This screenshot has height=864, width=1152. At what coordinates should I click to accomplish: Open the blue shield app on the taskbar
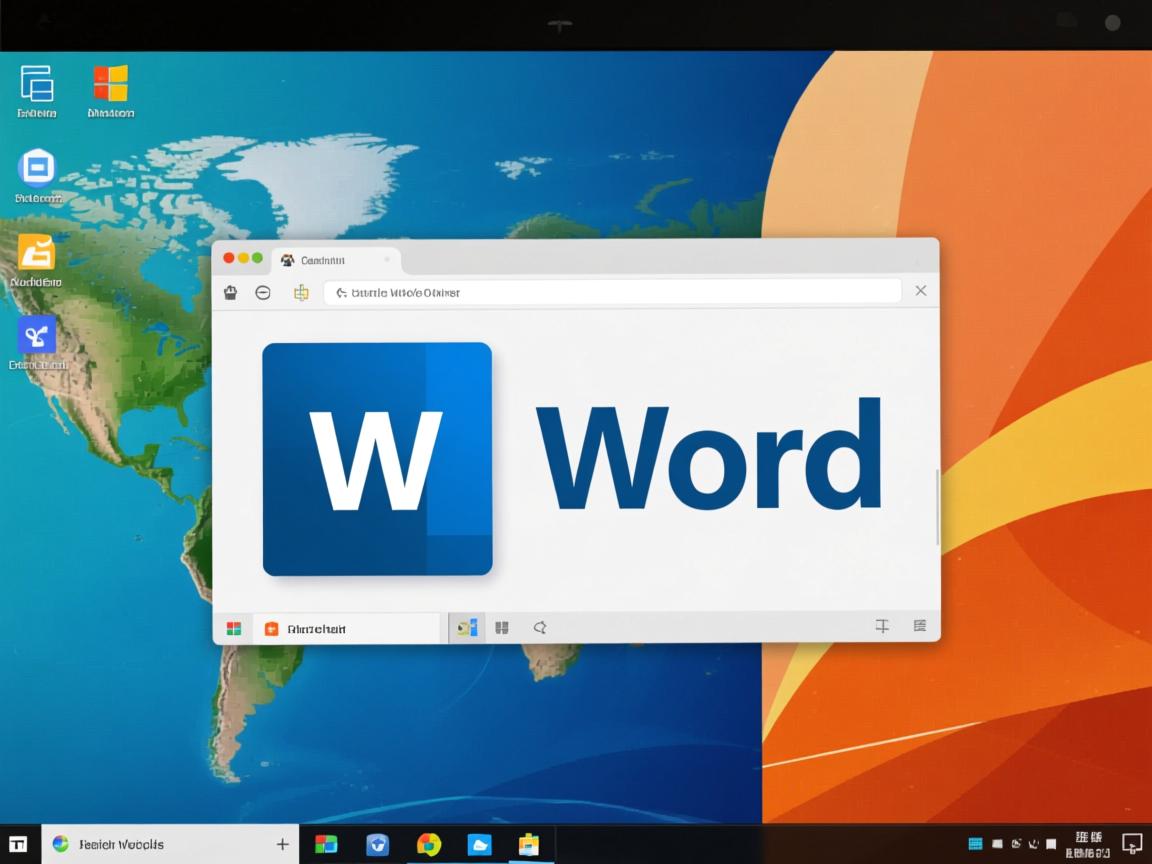[x=377, y=844]
